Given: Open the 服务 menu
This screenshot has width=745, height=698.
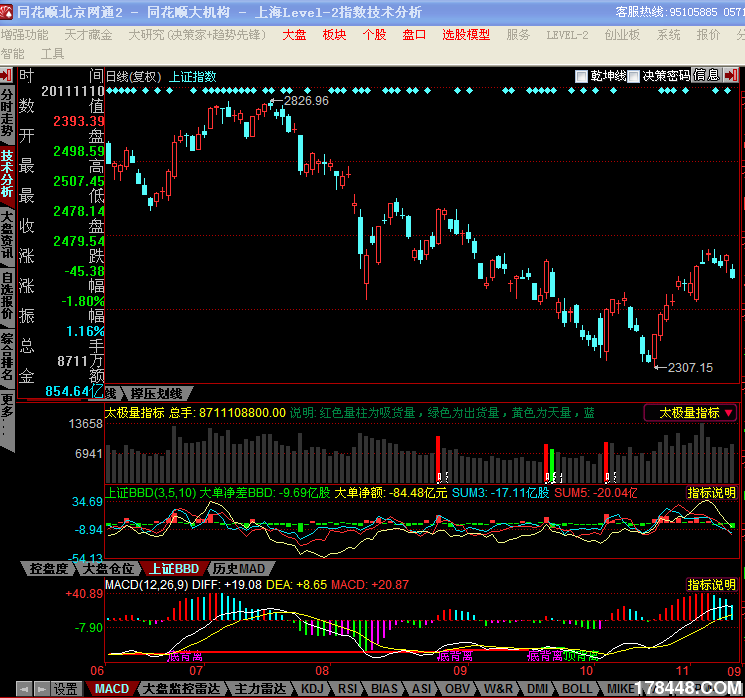Looking at the screenshot, I should (518, 35).
